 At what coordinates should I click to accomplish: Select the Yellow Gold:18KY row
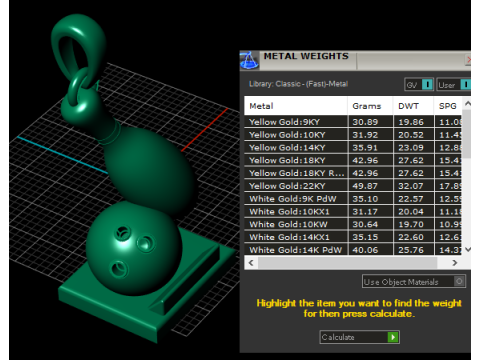353,160
